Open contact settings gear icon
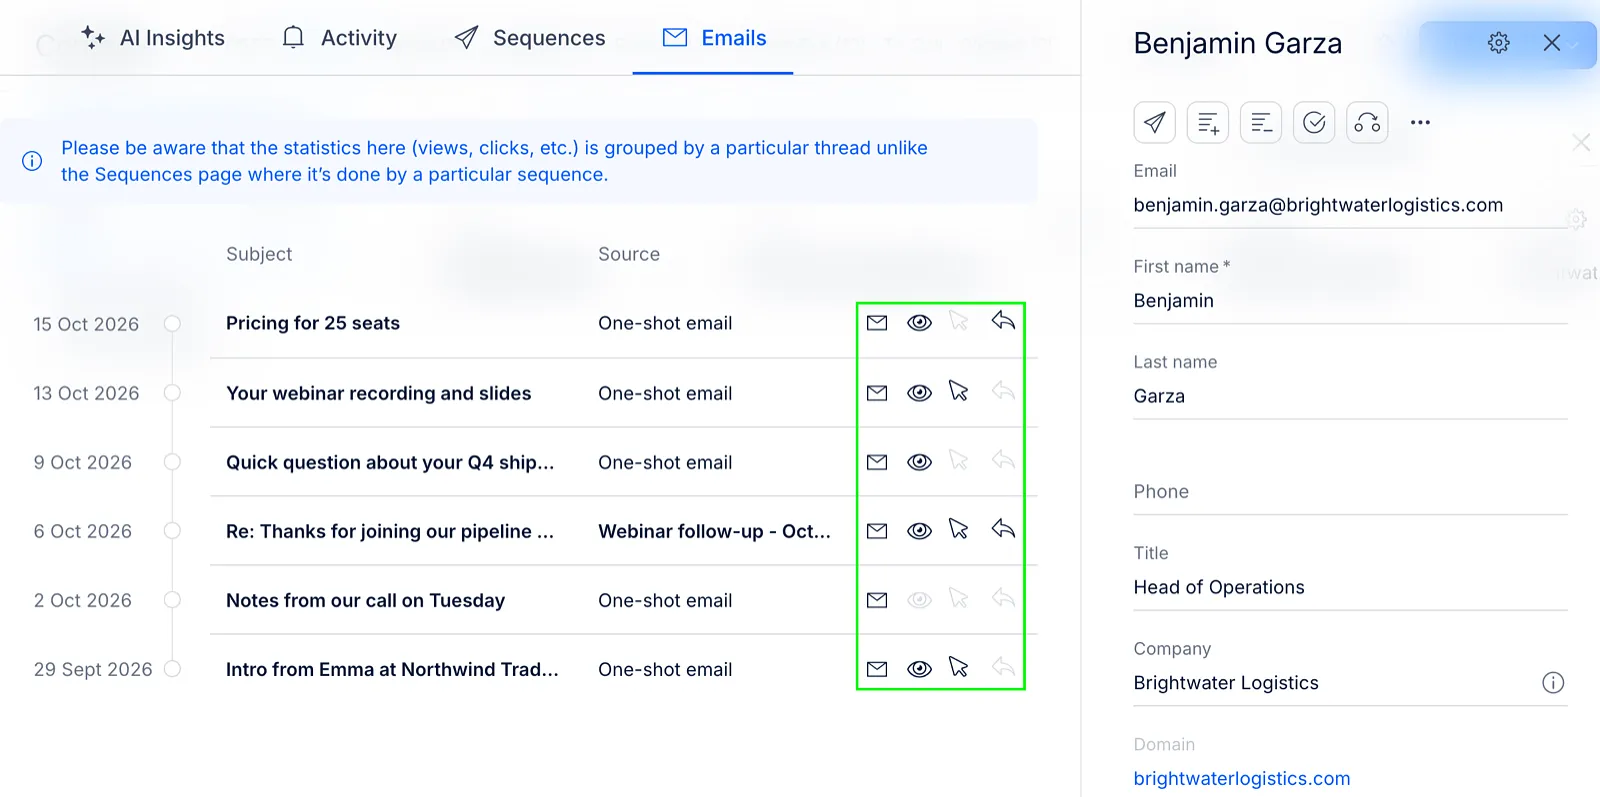This screenshot has width=1600, height=797. point(1498,43)
